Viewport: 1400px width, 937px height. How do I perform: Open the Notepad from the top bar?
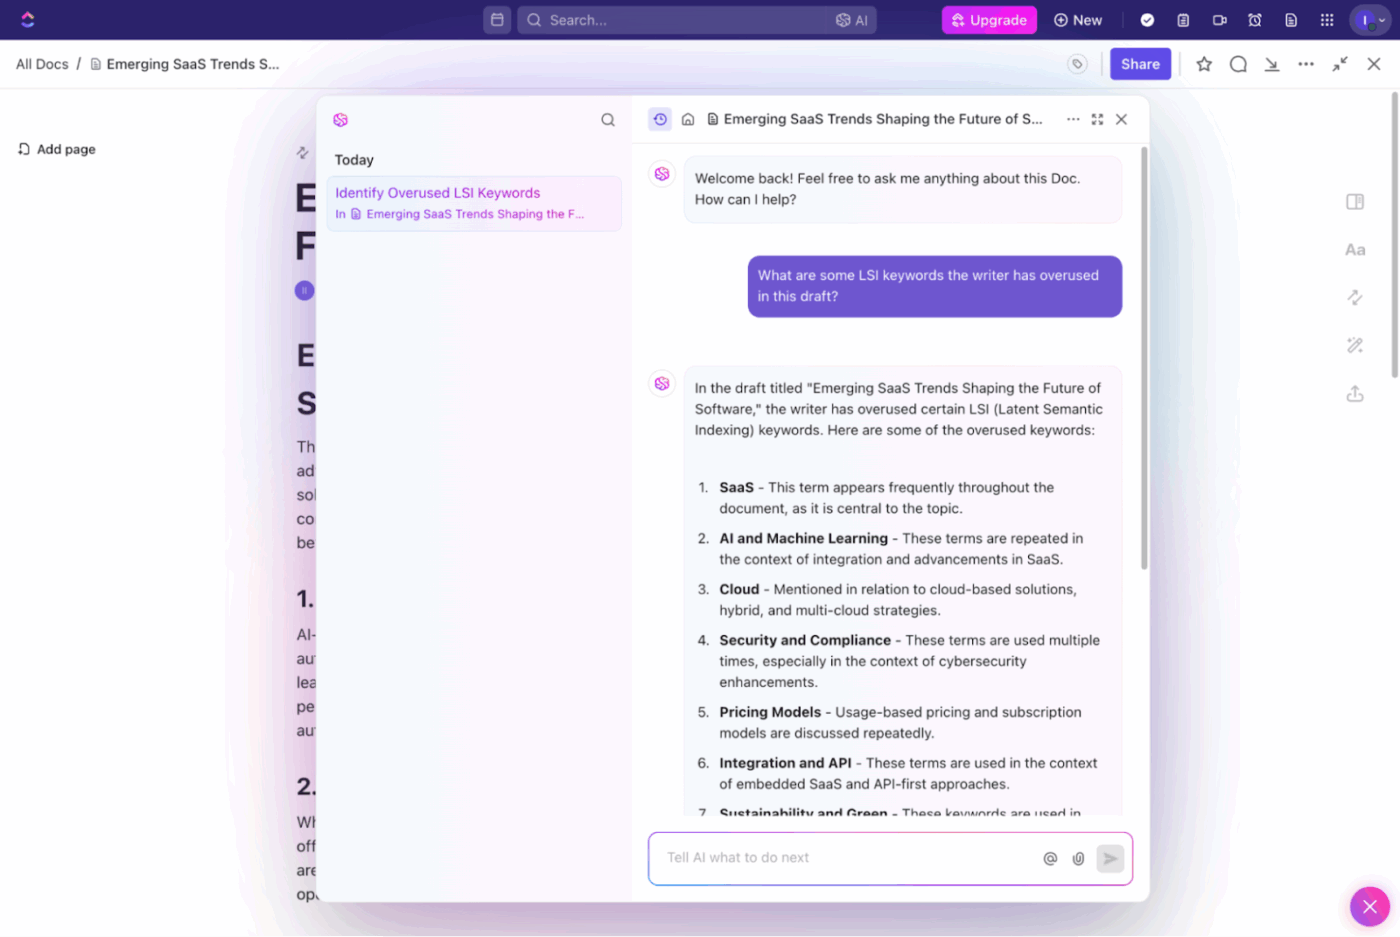1183,20
